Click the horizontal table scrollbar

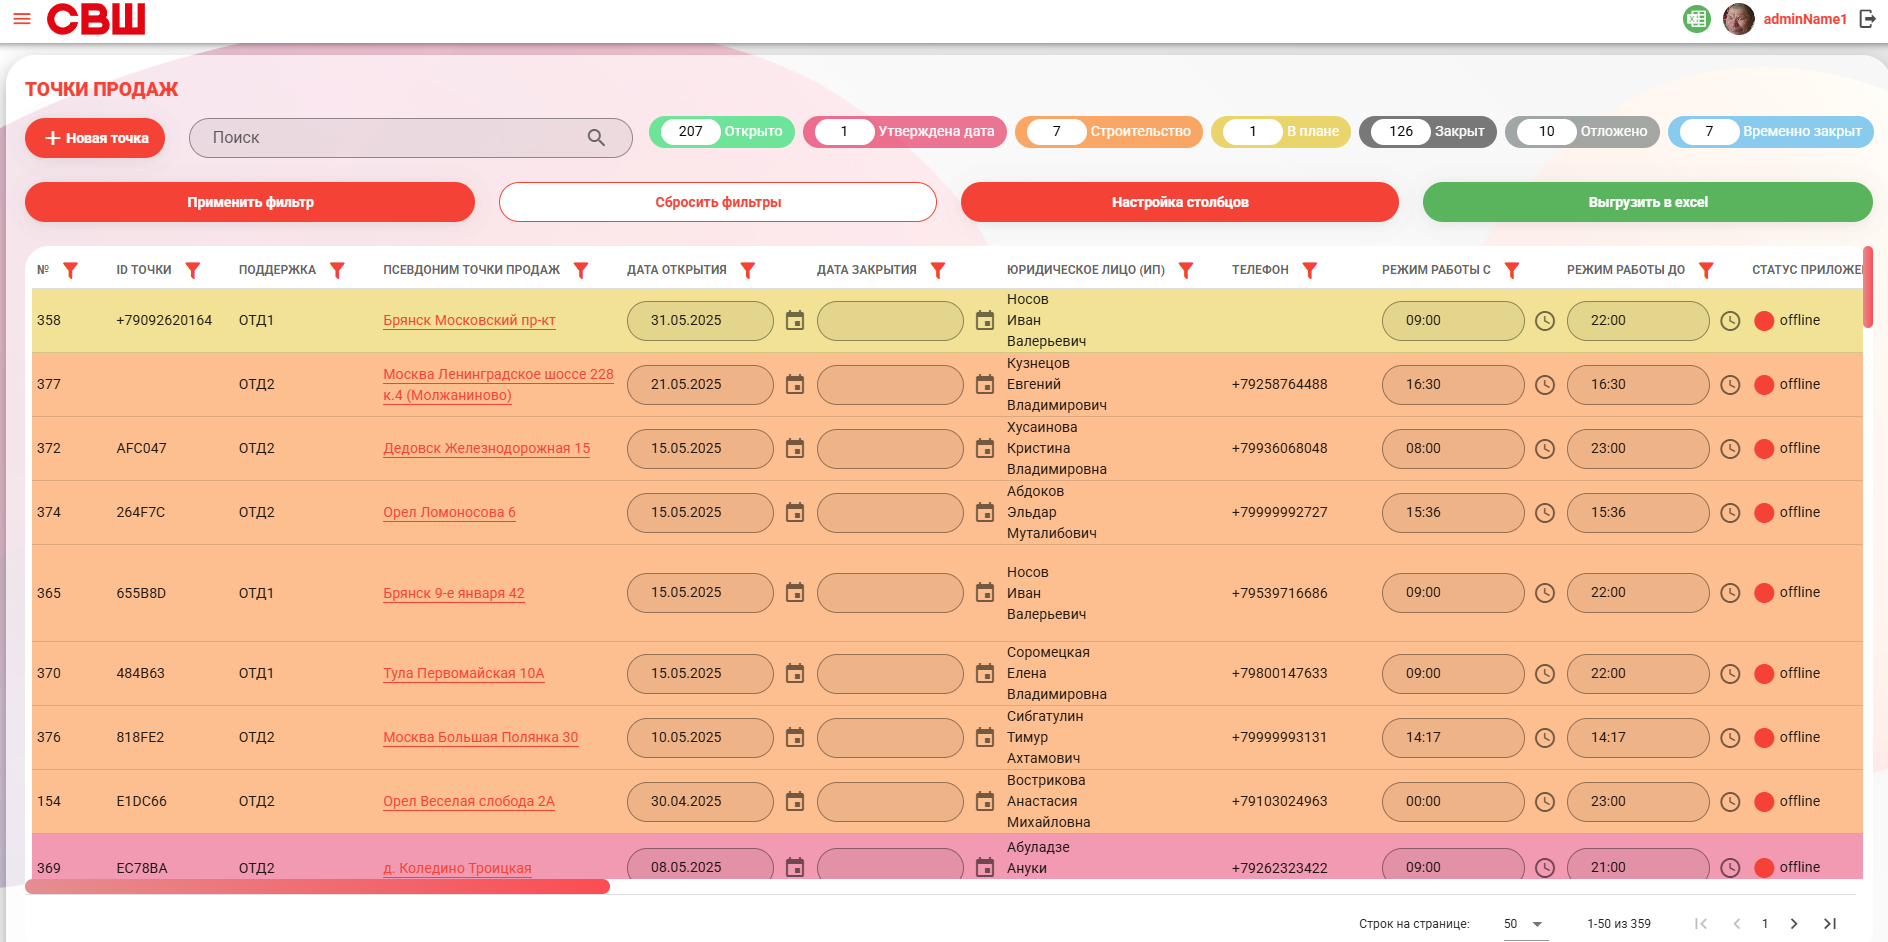coord(317,887)
